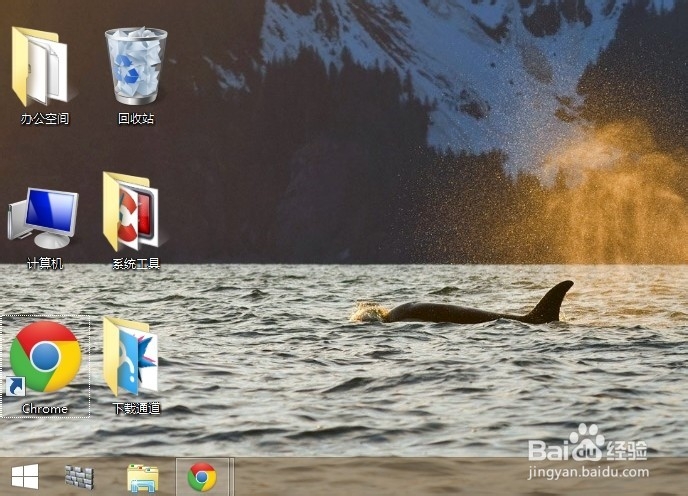
Task: Open the brick wall taskbar app
Action: 79,478
